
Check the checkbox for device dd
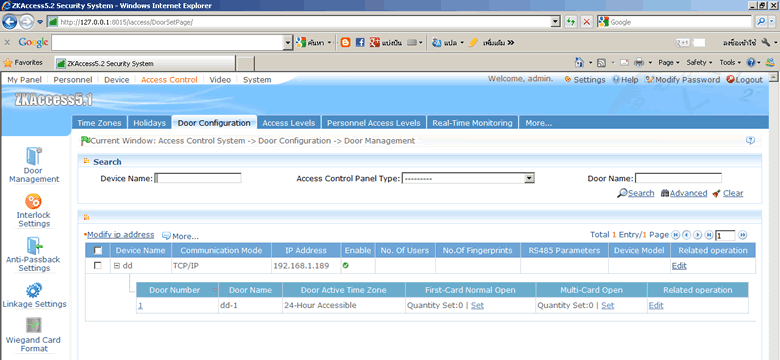(98, 266)
